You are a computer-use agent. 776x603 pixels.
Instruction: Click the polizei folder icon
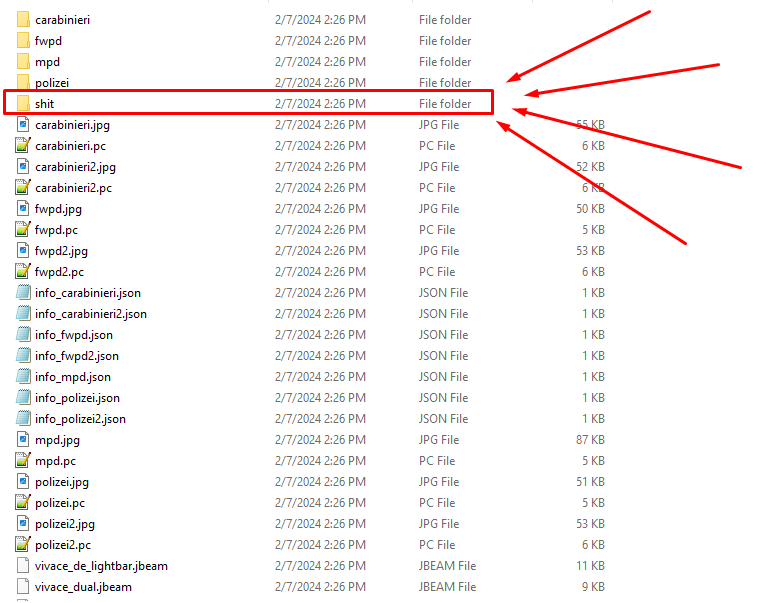(x=23, y=82)
